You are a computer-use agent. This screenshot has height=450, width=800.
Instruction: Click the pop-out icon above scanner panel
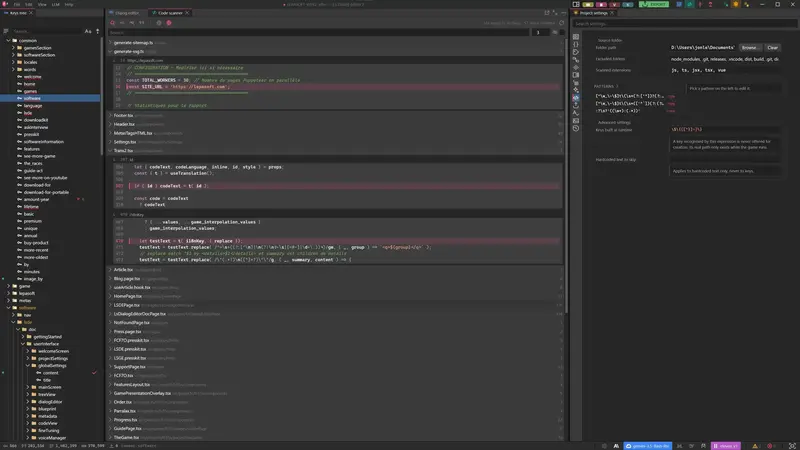tap(547, 13)
